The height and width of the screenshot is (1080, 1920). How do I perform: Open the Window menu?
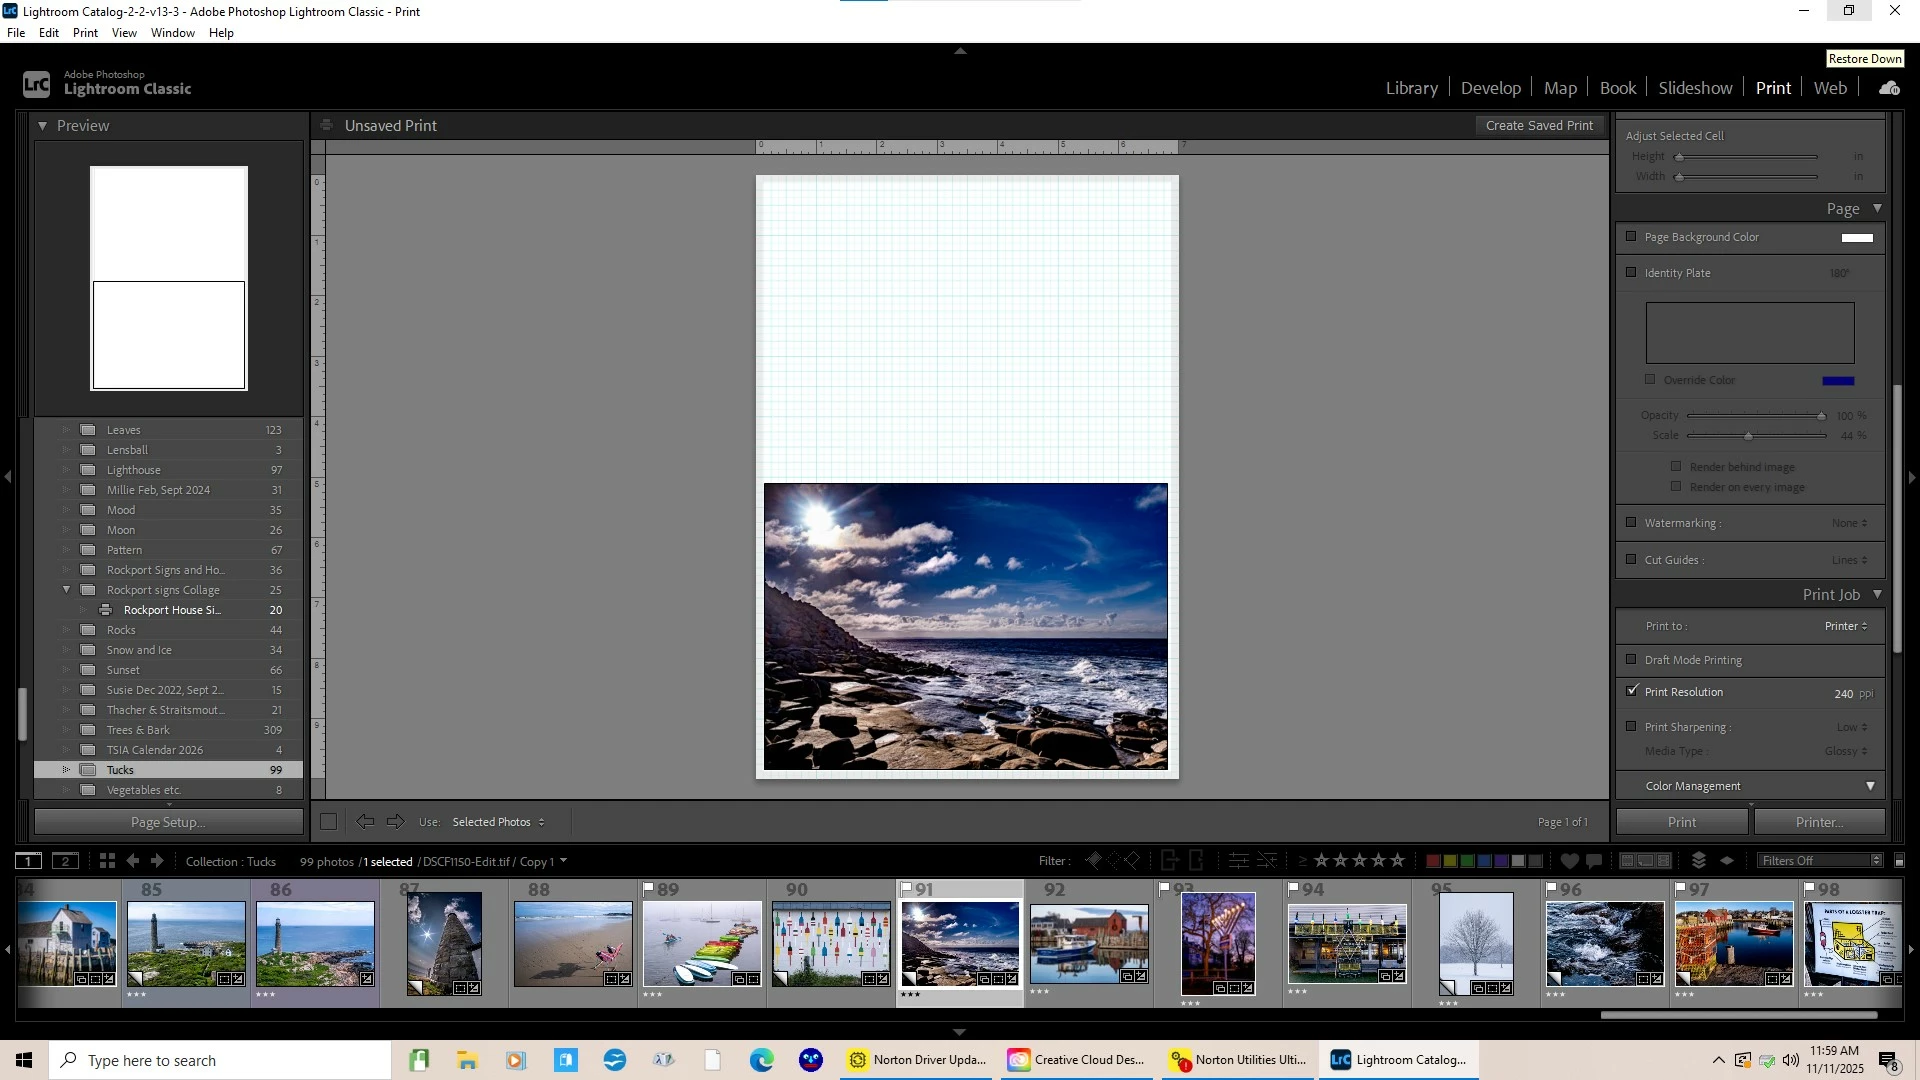click(x=172, y=33)
